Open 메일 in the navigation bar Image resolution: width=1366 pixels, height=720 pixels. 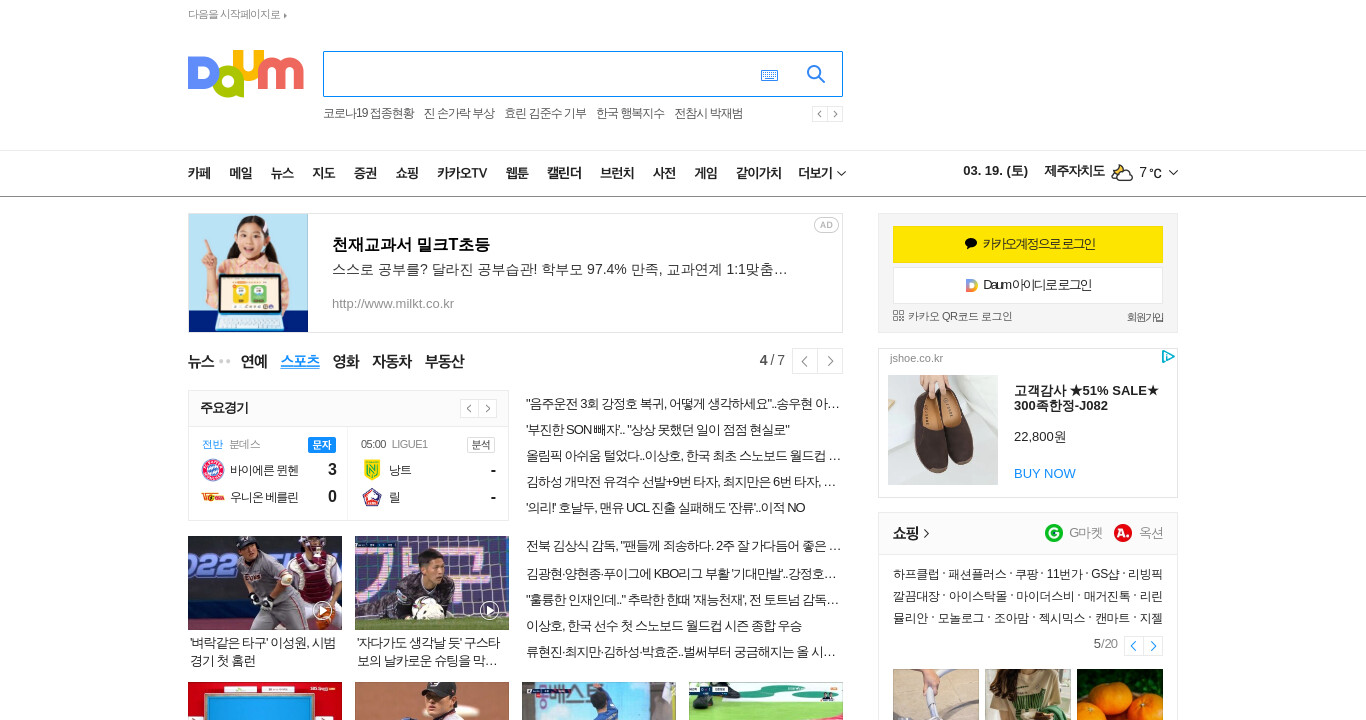click(x=240, y=173)
